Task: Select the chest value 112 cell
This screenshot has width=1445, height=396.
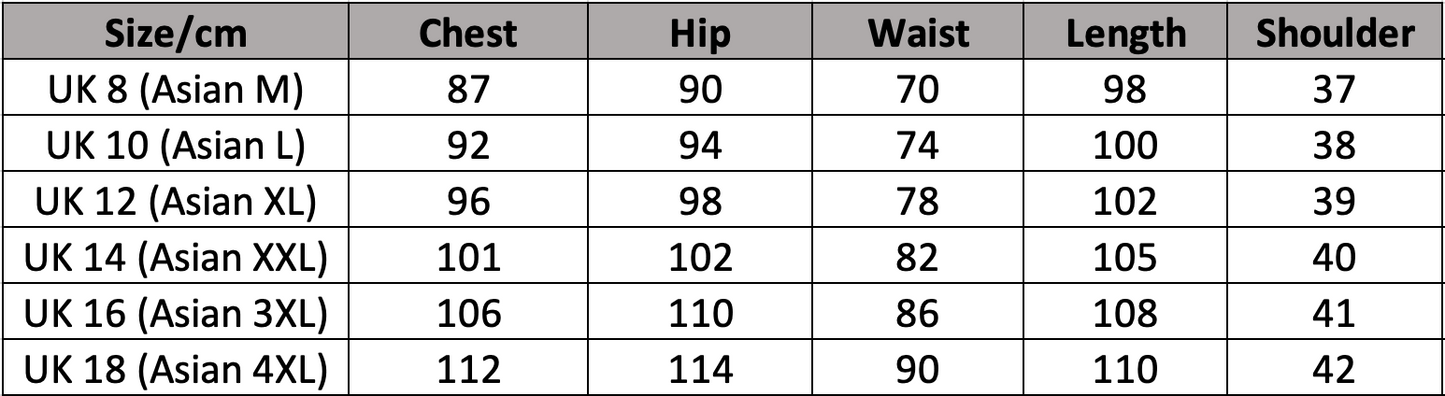Action: tap(468, 369)
